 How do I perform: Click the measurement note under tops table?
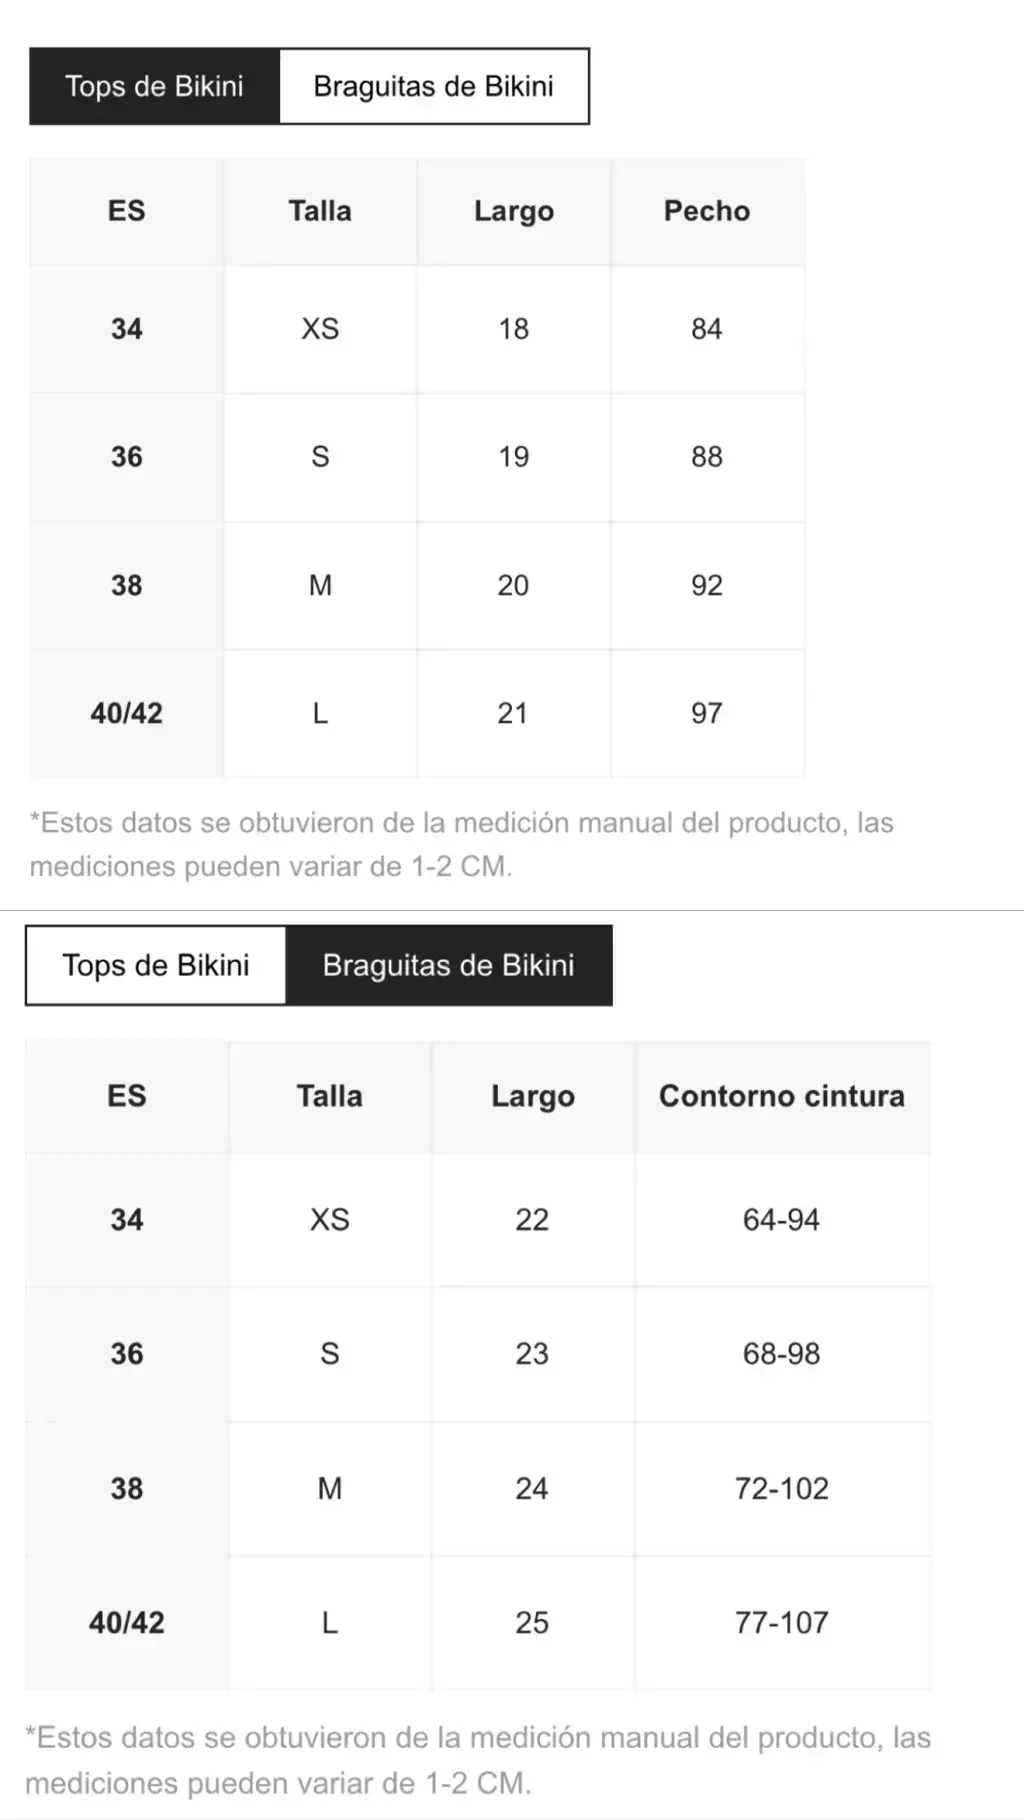coord(461,845)
